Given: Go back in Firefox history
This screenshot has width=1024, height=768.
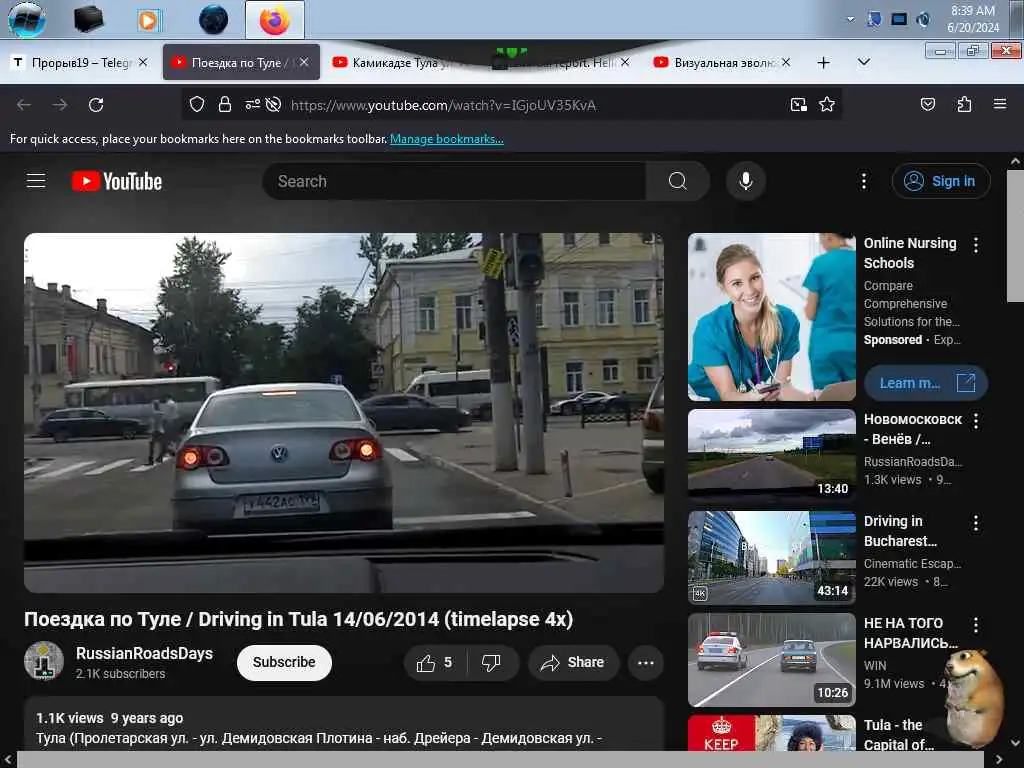Looking at the screenshot, I should 24,104.
